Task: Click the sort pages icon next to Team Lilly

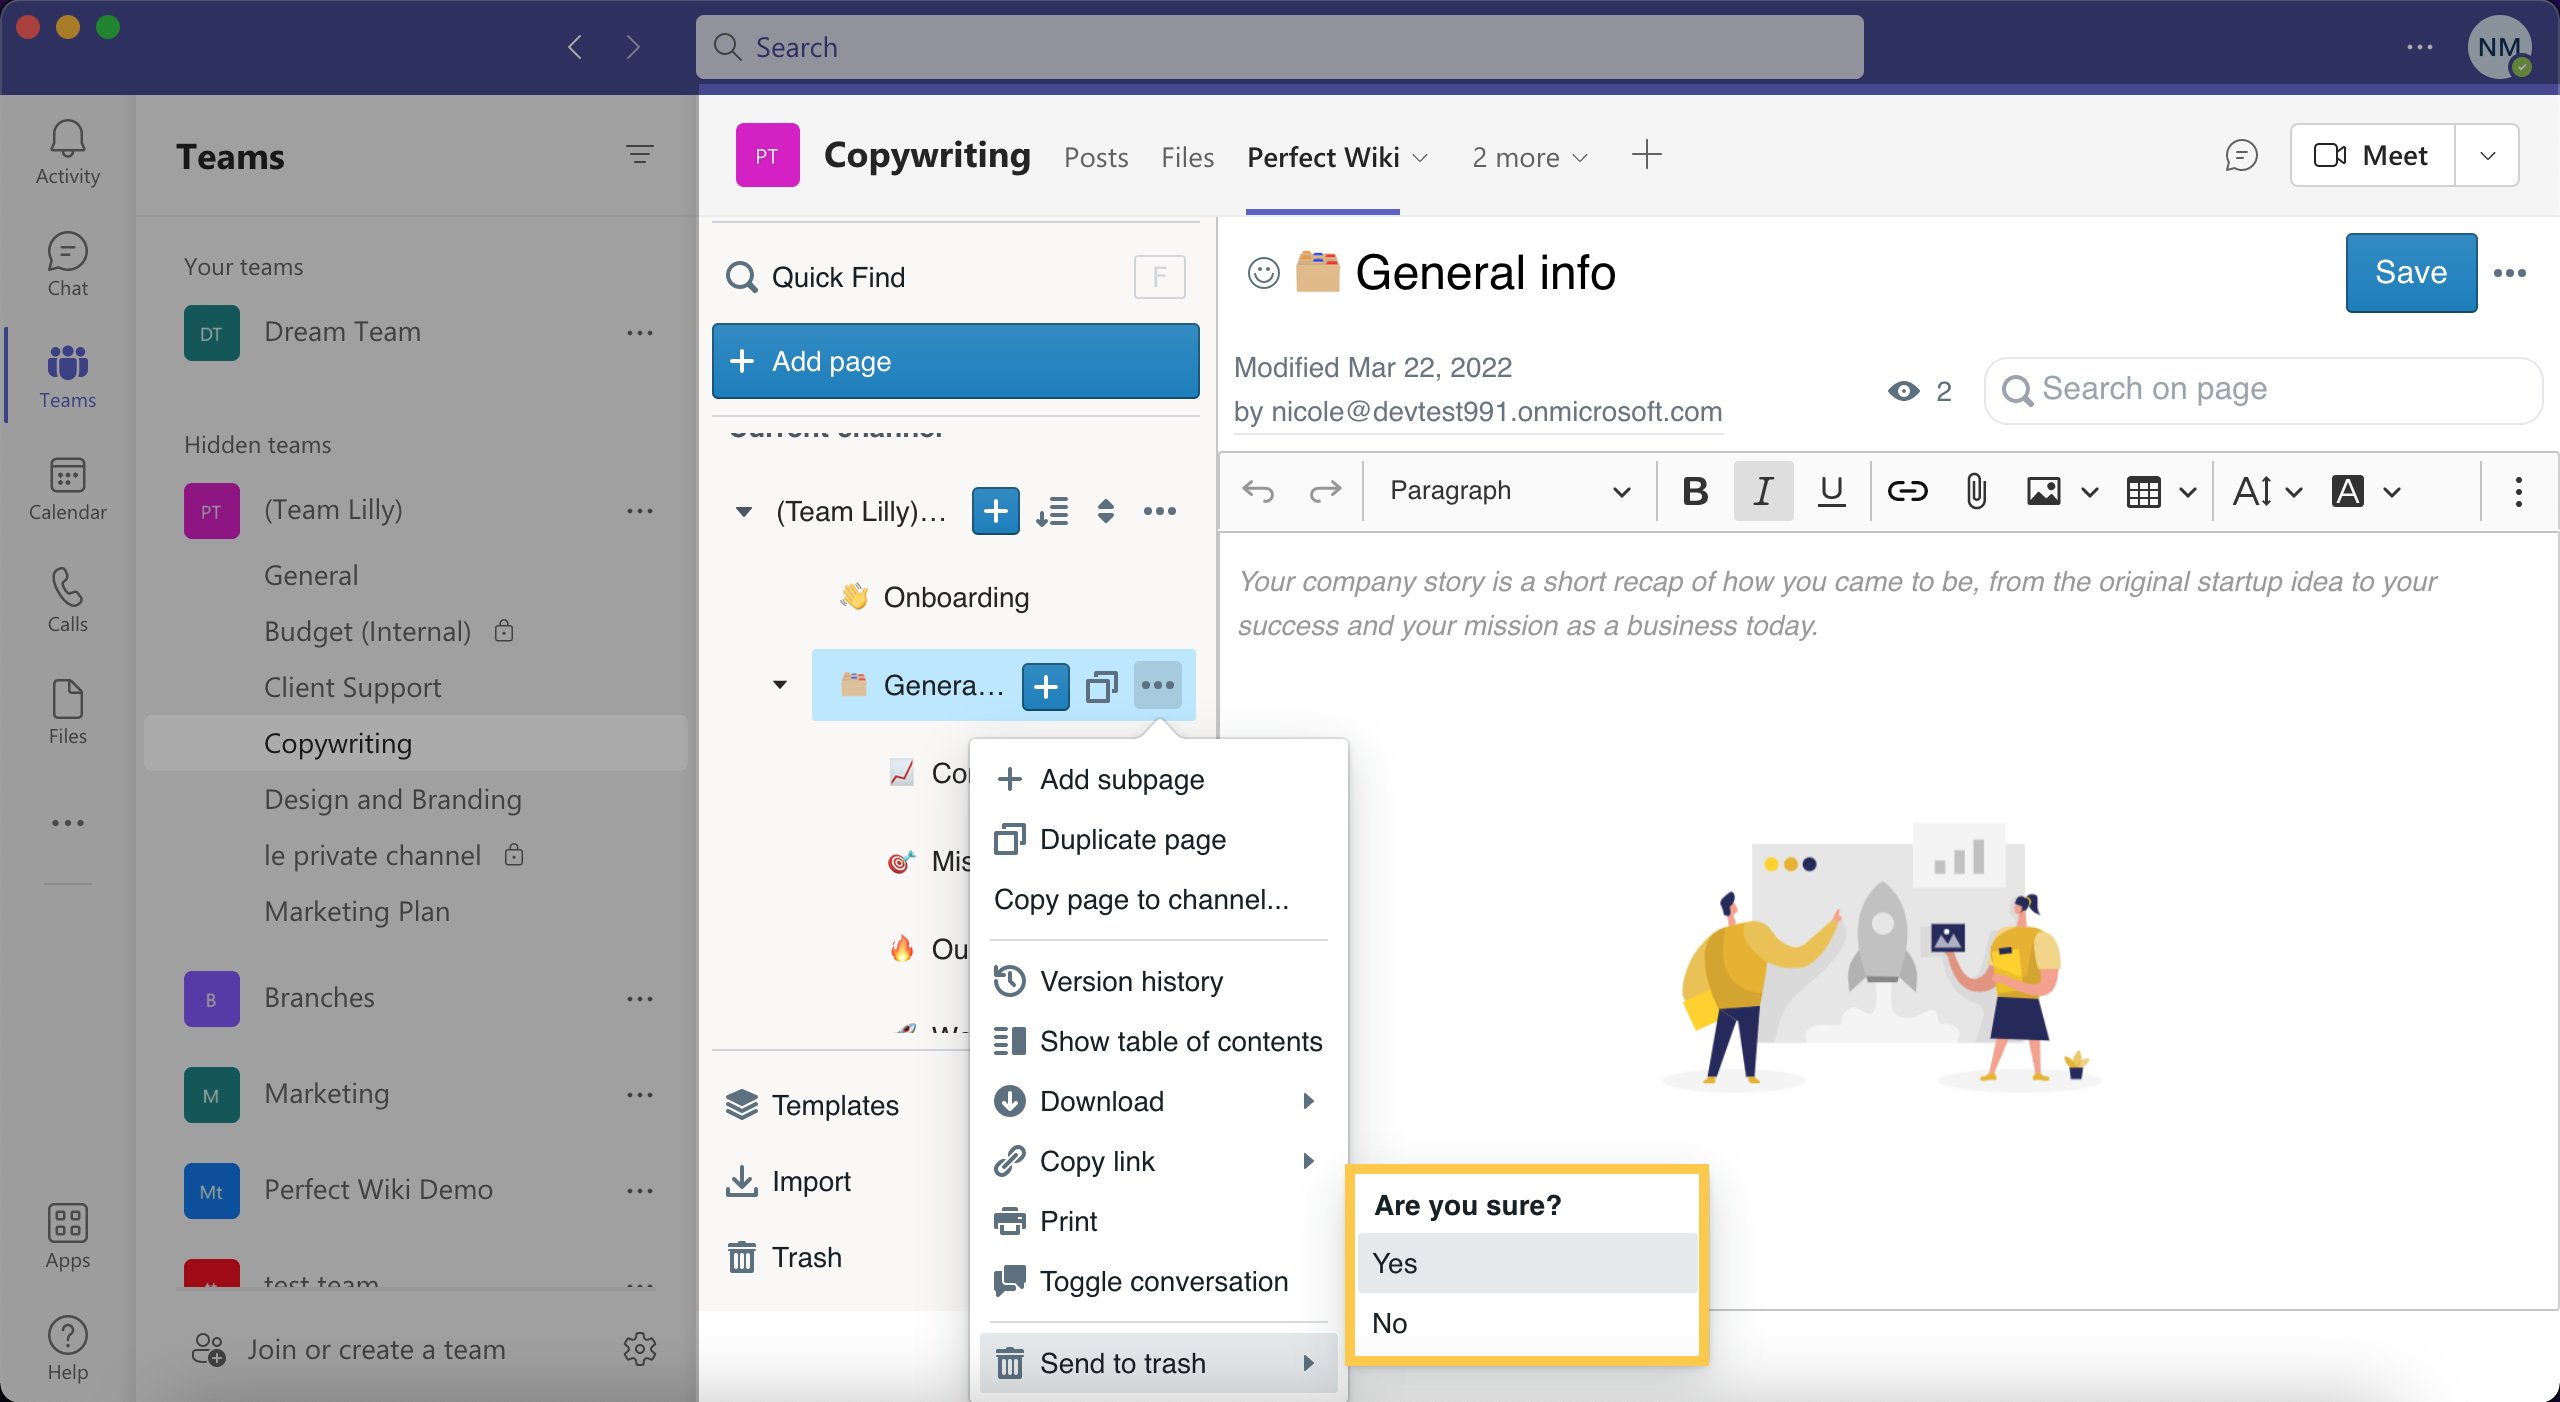Action: coord(1052,512)
